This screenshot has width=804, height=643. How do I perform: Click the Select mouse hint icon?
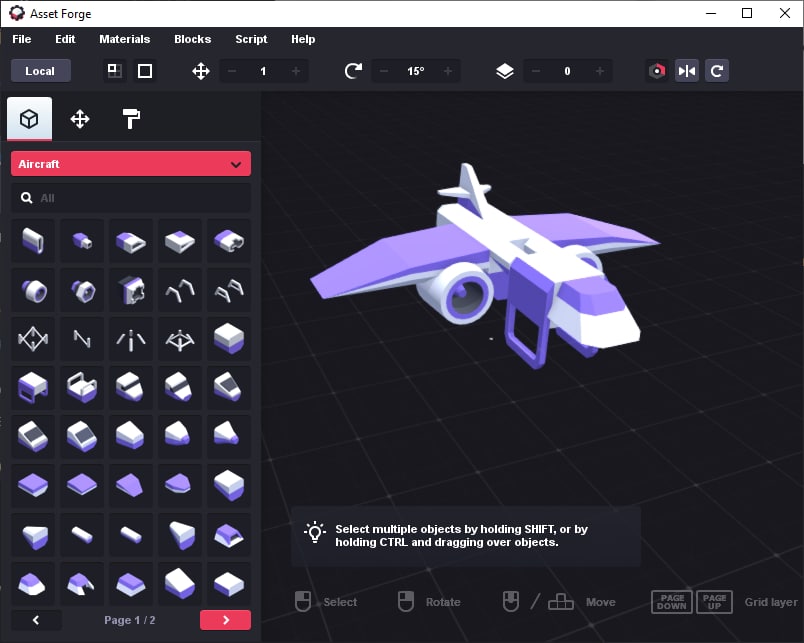click(303, 601)
